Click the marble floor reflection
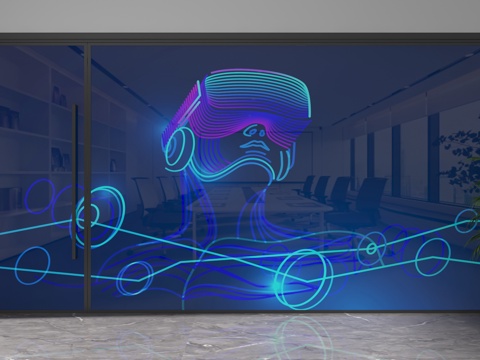The height and width of the screenshot is (360, 480). pyautogui.click(x=240, y=337)
